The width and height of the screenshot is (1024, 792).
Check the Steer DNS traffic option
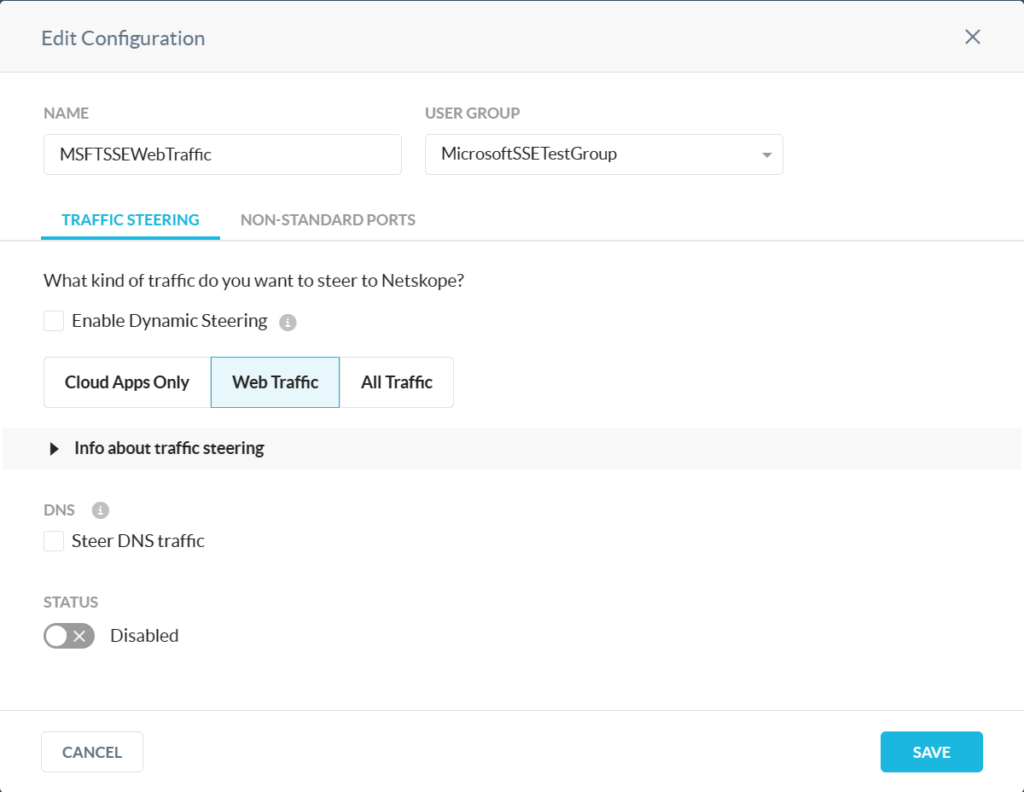[x=53, y=540]
